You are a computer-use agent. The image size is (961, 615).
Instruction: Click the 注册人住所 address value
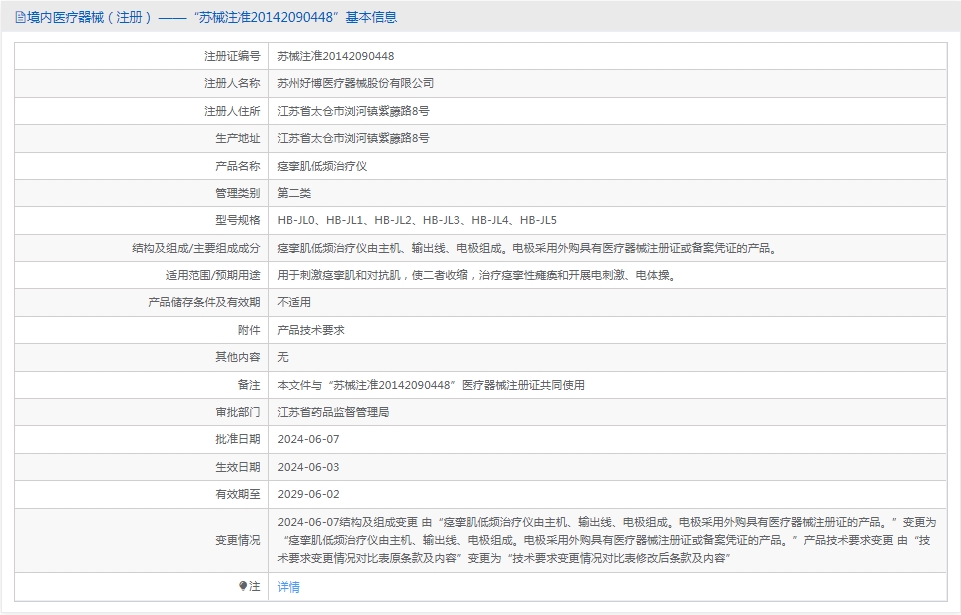pos(354,111)
